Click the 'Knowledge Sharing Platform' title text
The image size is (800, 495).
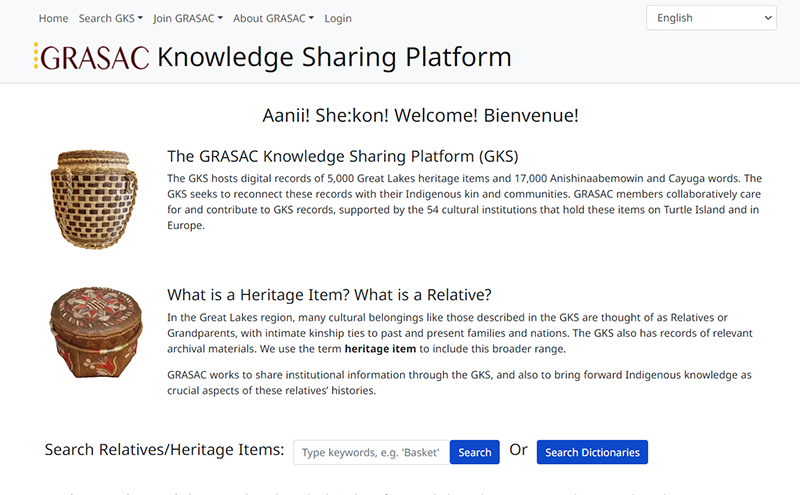pos(334,57)
